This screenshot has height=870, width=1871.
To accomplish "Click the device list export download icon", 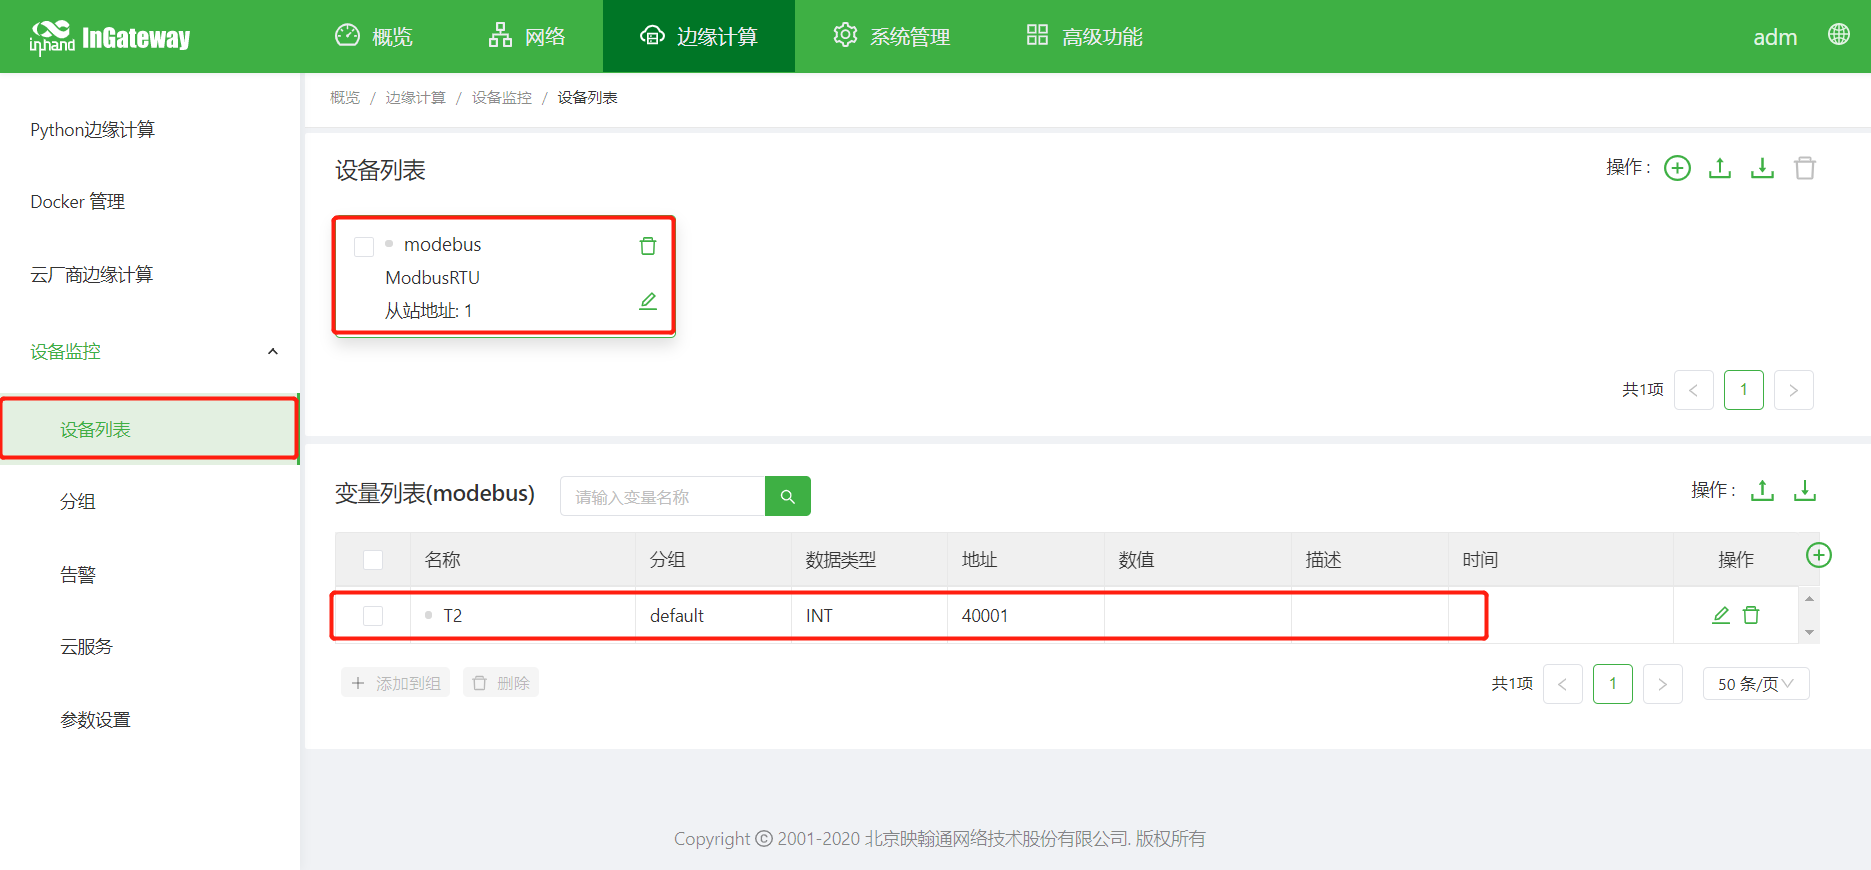I will tap(1762, 168).
